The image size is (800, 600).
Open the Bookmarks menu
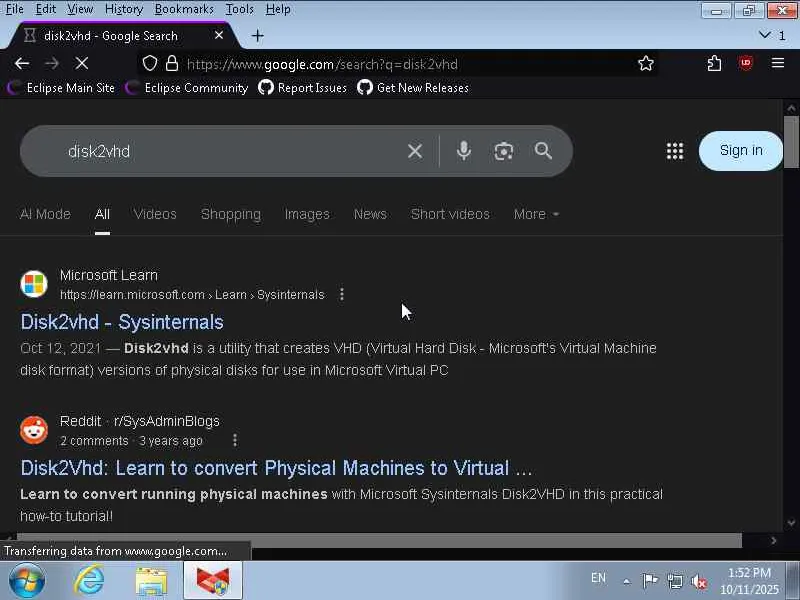[184, 9]
